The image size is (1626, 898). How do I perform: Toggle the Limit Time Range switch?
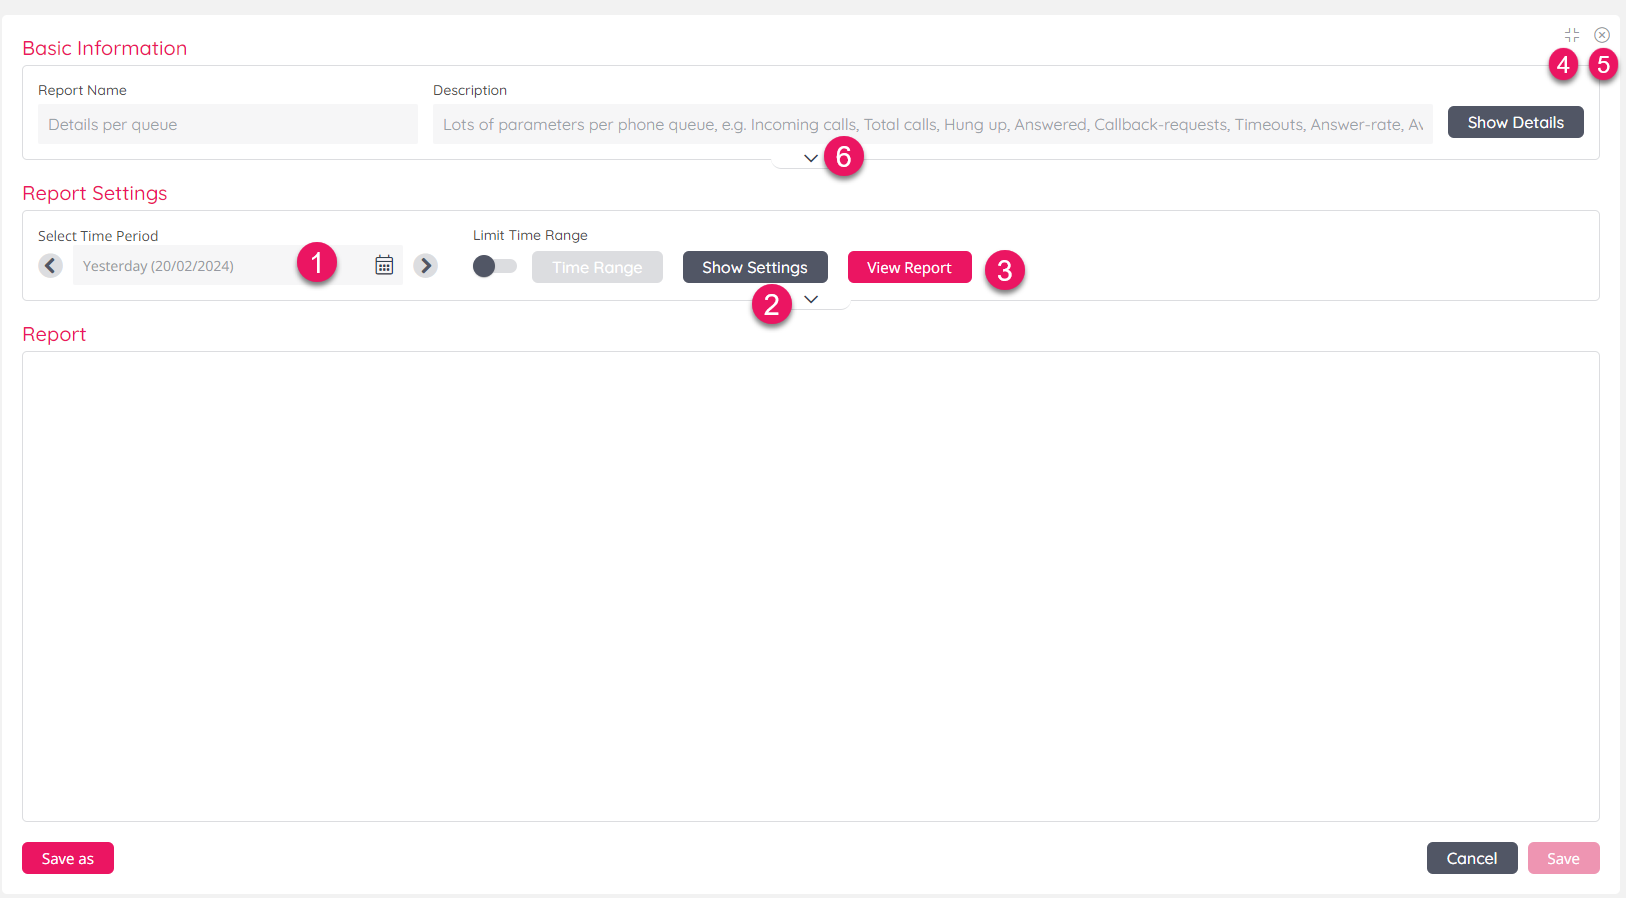click(494, 266)
